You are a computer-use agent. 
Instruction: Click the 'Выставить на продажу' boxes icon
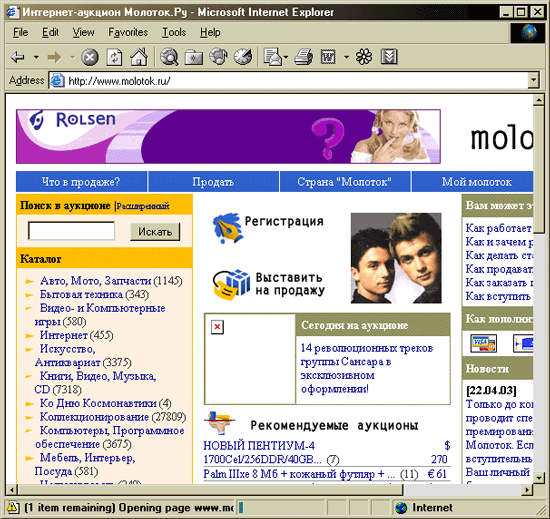point(231,285)
